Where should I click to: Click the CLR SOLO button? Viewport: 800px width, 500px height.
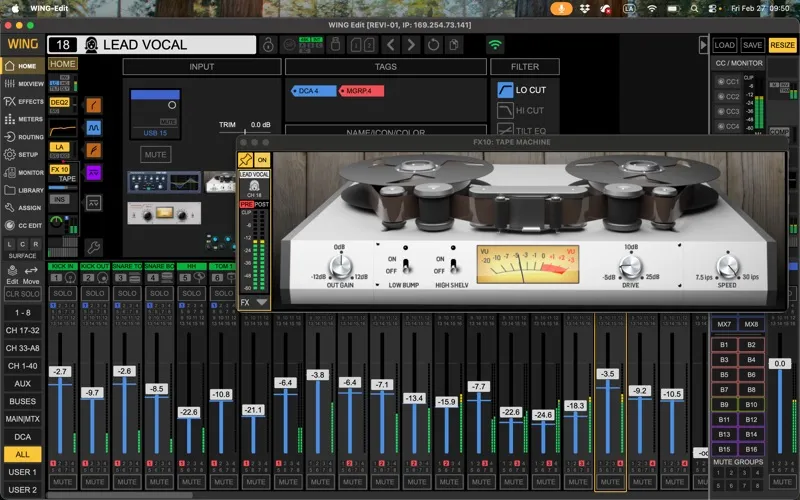22,294
